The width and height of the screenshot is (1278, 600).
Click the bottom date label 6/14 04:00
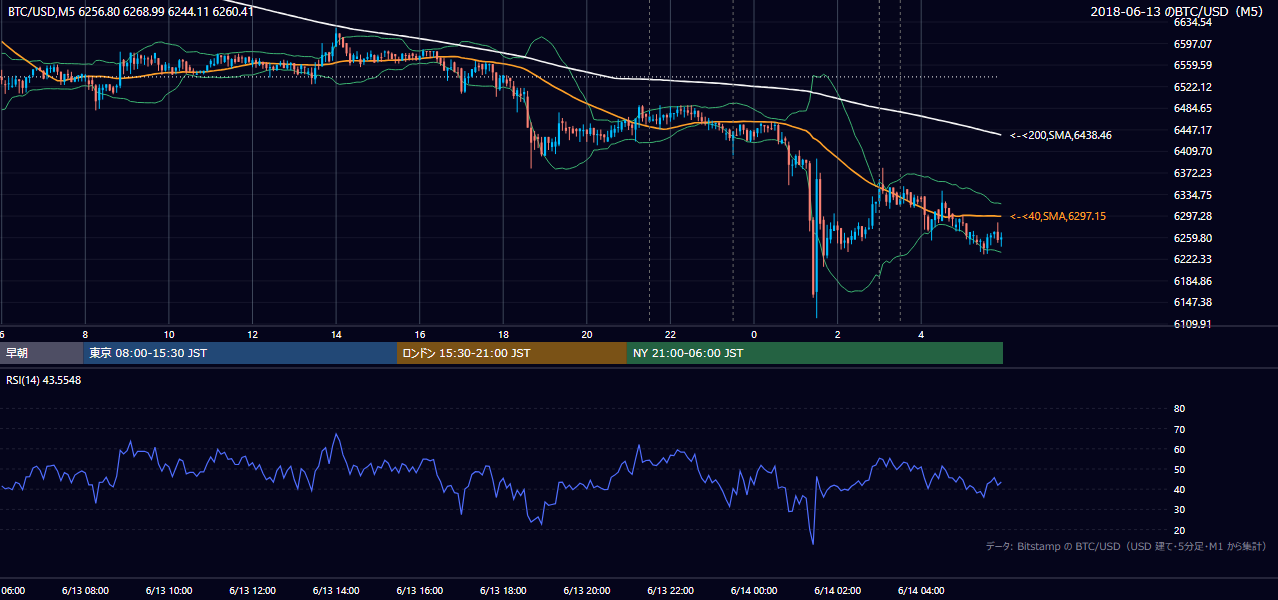921,591
